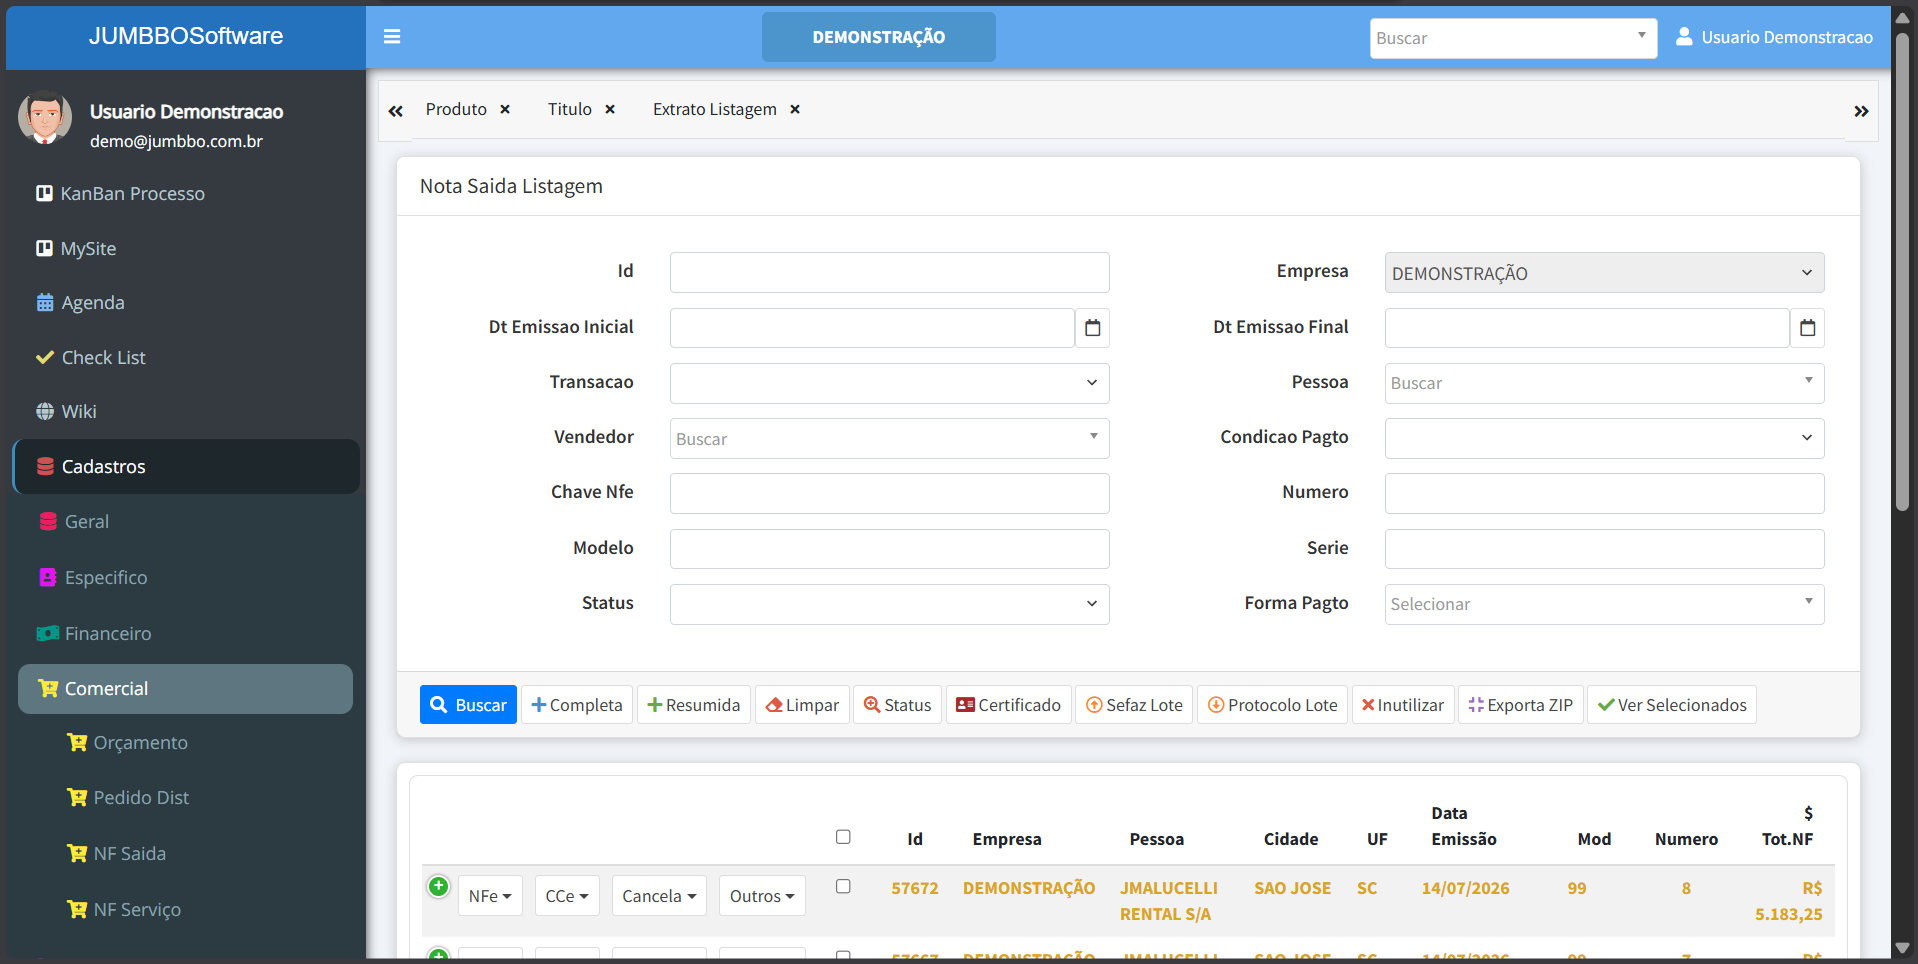This screenshot has height=964, width=1918.
Task: Click the Protocolo Lote button
Action: click(1272, 705)
